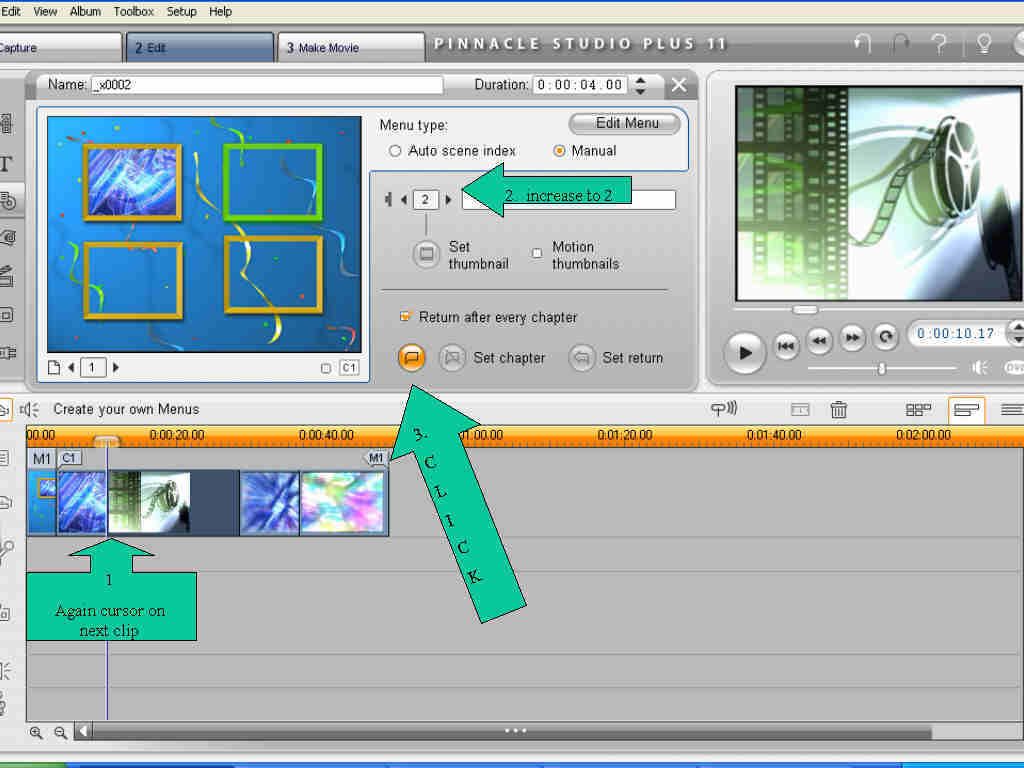Switch to Storyboard view
The width and height of the screenshot is (1024, 768).
[918, 410]
